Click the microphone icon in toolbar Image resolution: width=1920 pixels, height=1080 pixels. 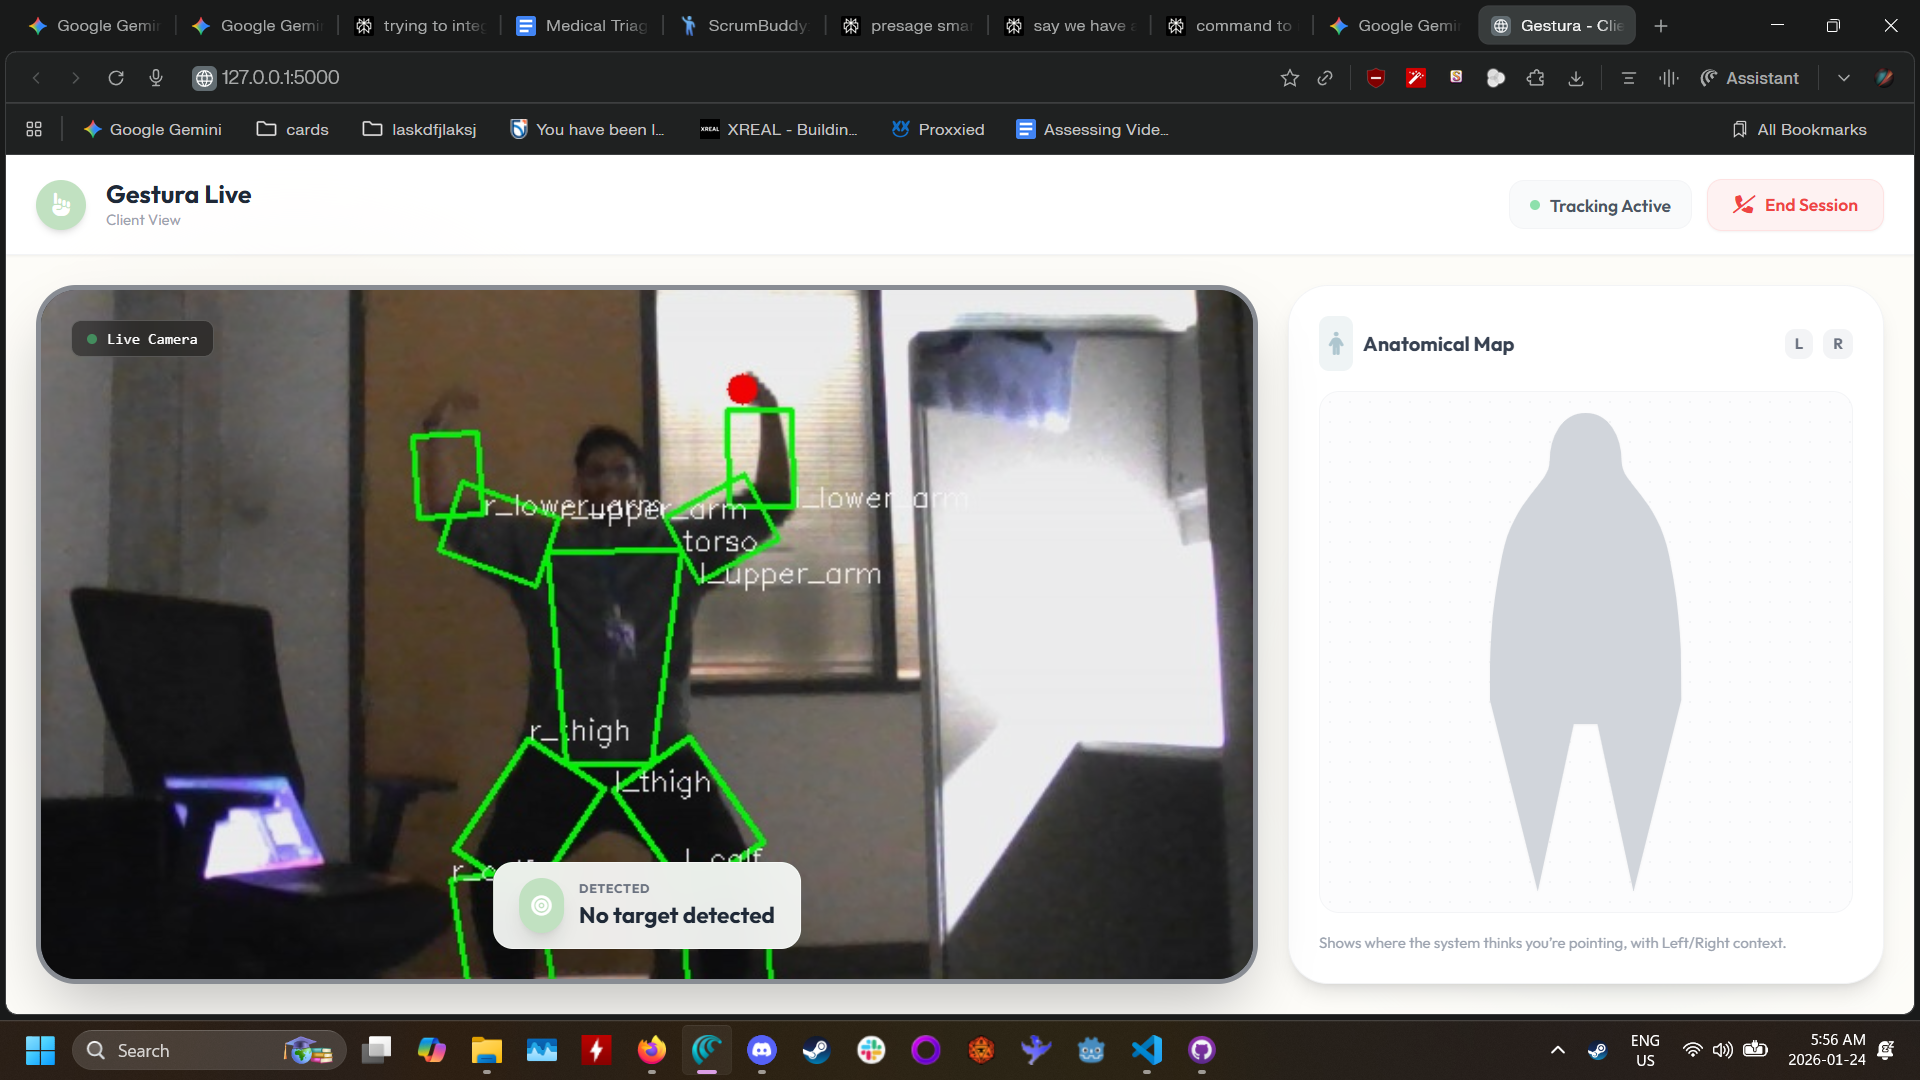tap(156, 78)
